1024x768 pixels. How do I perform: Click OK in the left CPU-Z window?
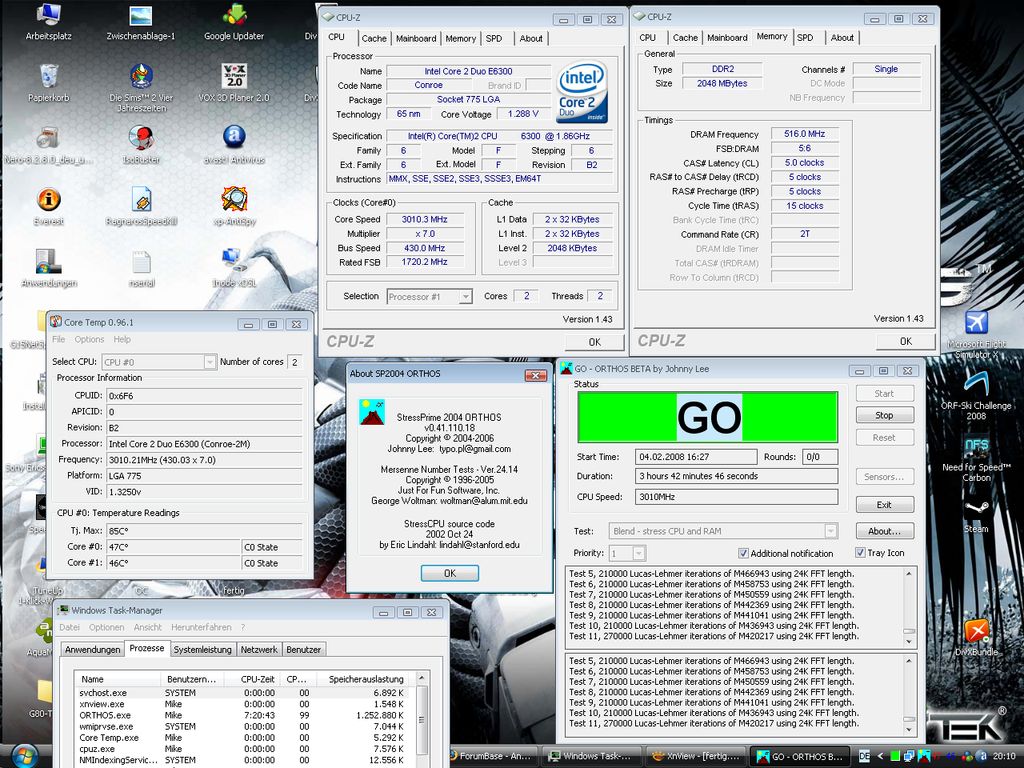[594, 342]
